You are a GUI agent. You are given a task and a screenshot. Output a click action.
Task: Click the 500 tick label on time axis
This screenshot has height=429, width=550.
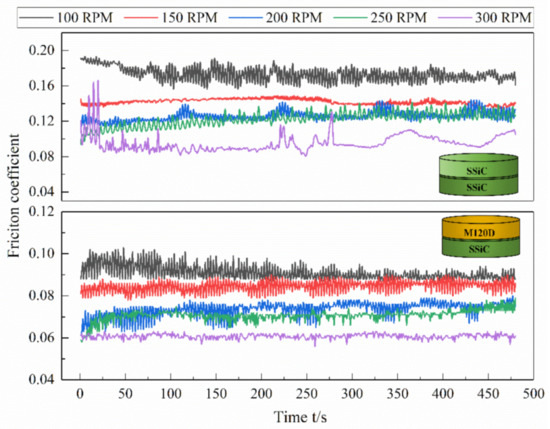533,394
